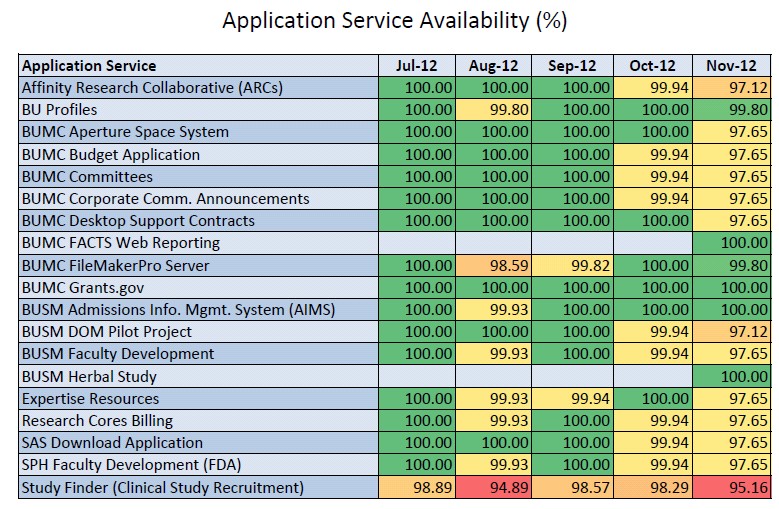Select the BUSM Faculty Development row label
This screenshot has width=779, height=509.
click(199, 354)
